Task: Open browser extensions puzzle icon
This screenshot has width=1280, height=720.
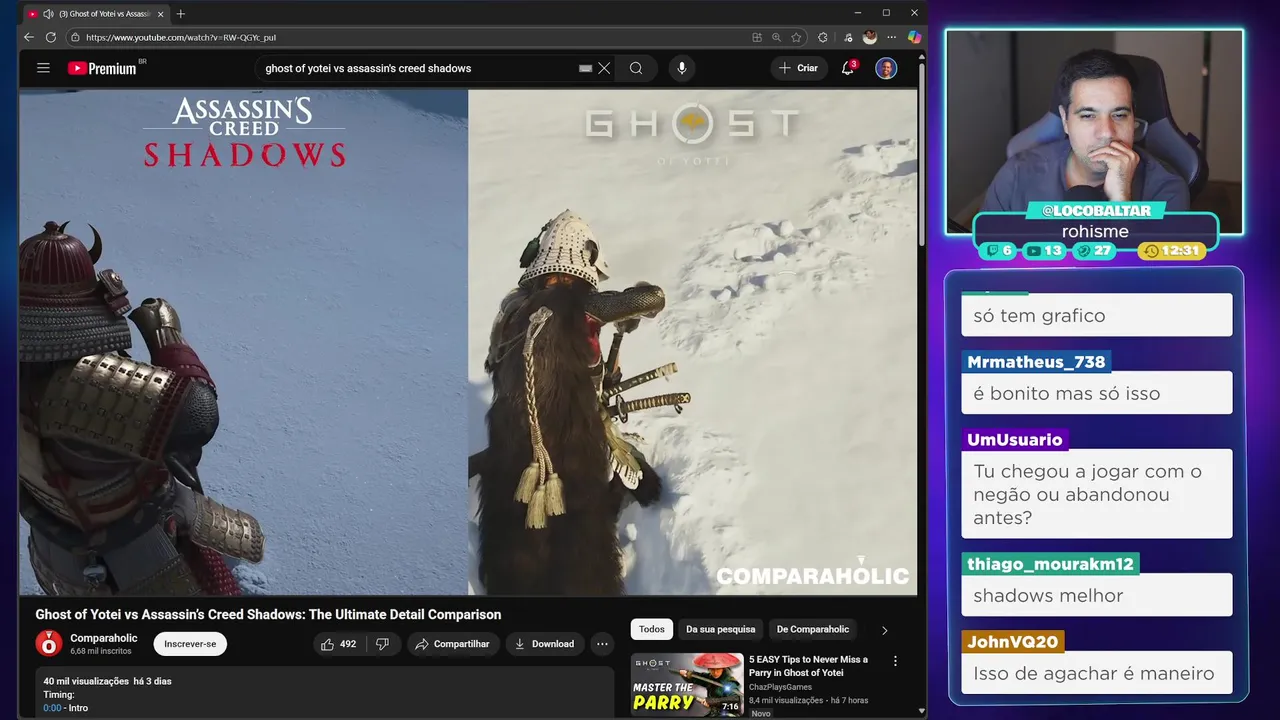Action: 823,37
